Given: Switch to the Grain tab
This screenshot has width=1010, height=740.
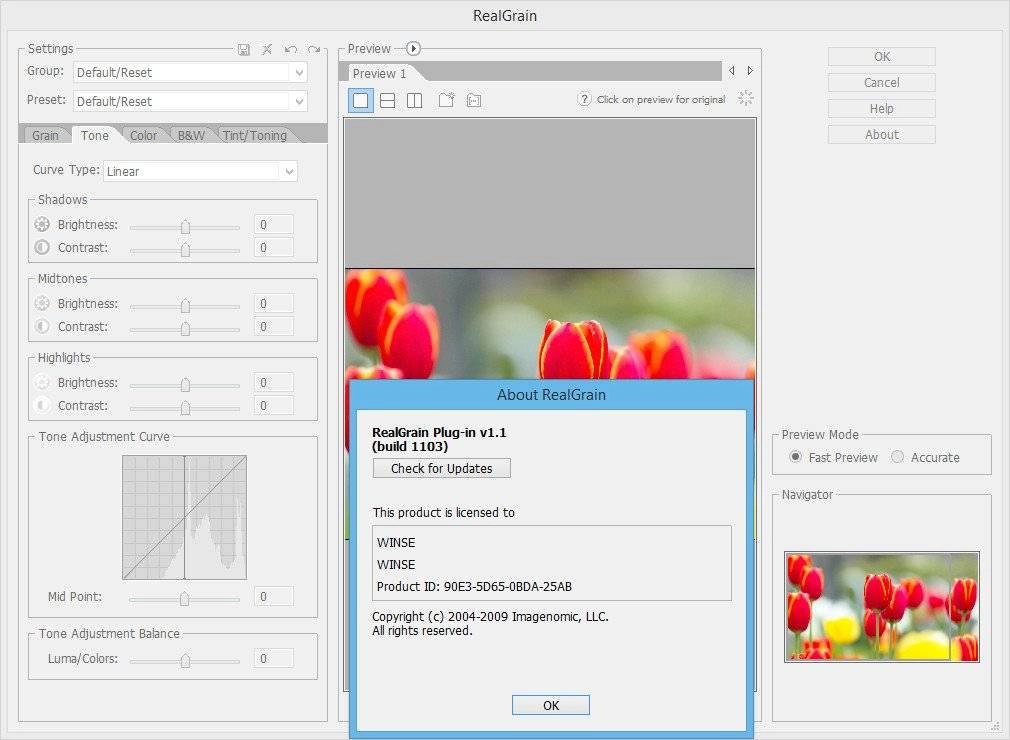Looking at the screenshot, I should [45, 135].
